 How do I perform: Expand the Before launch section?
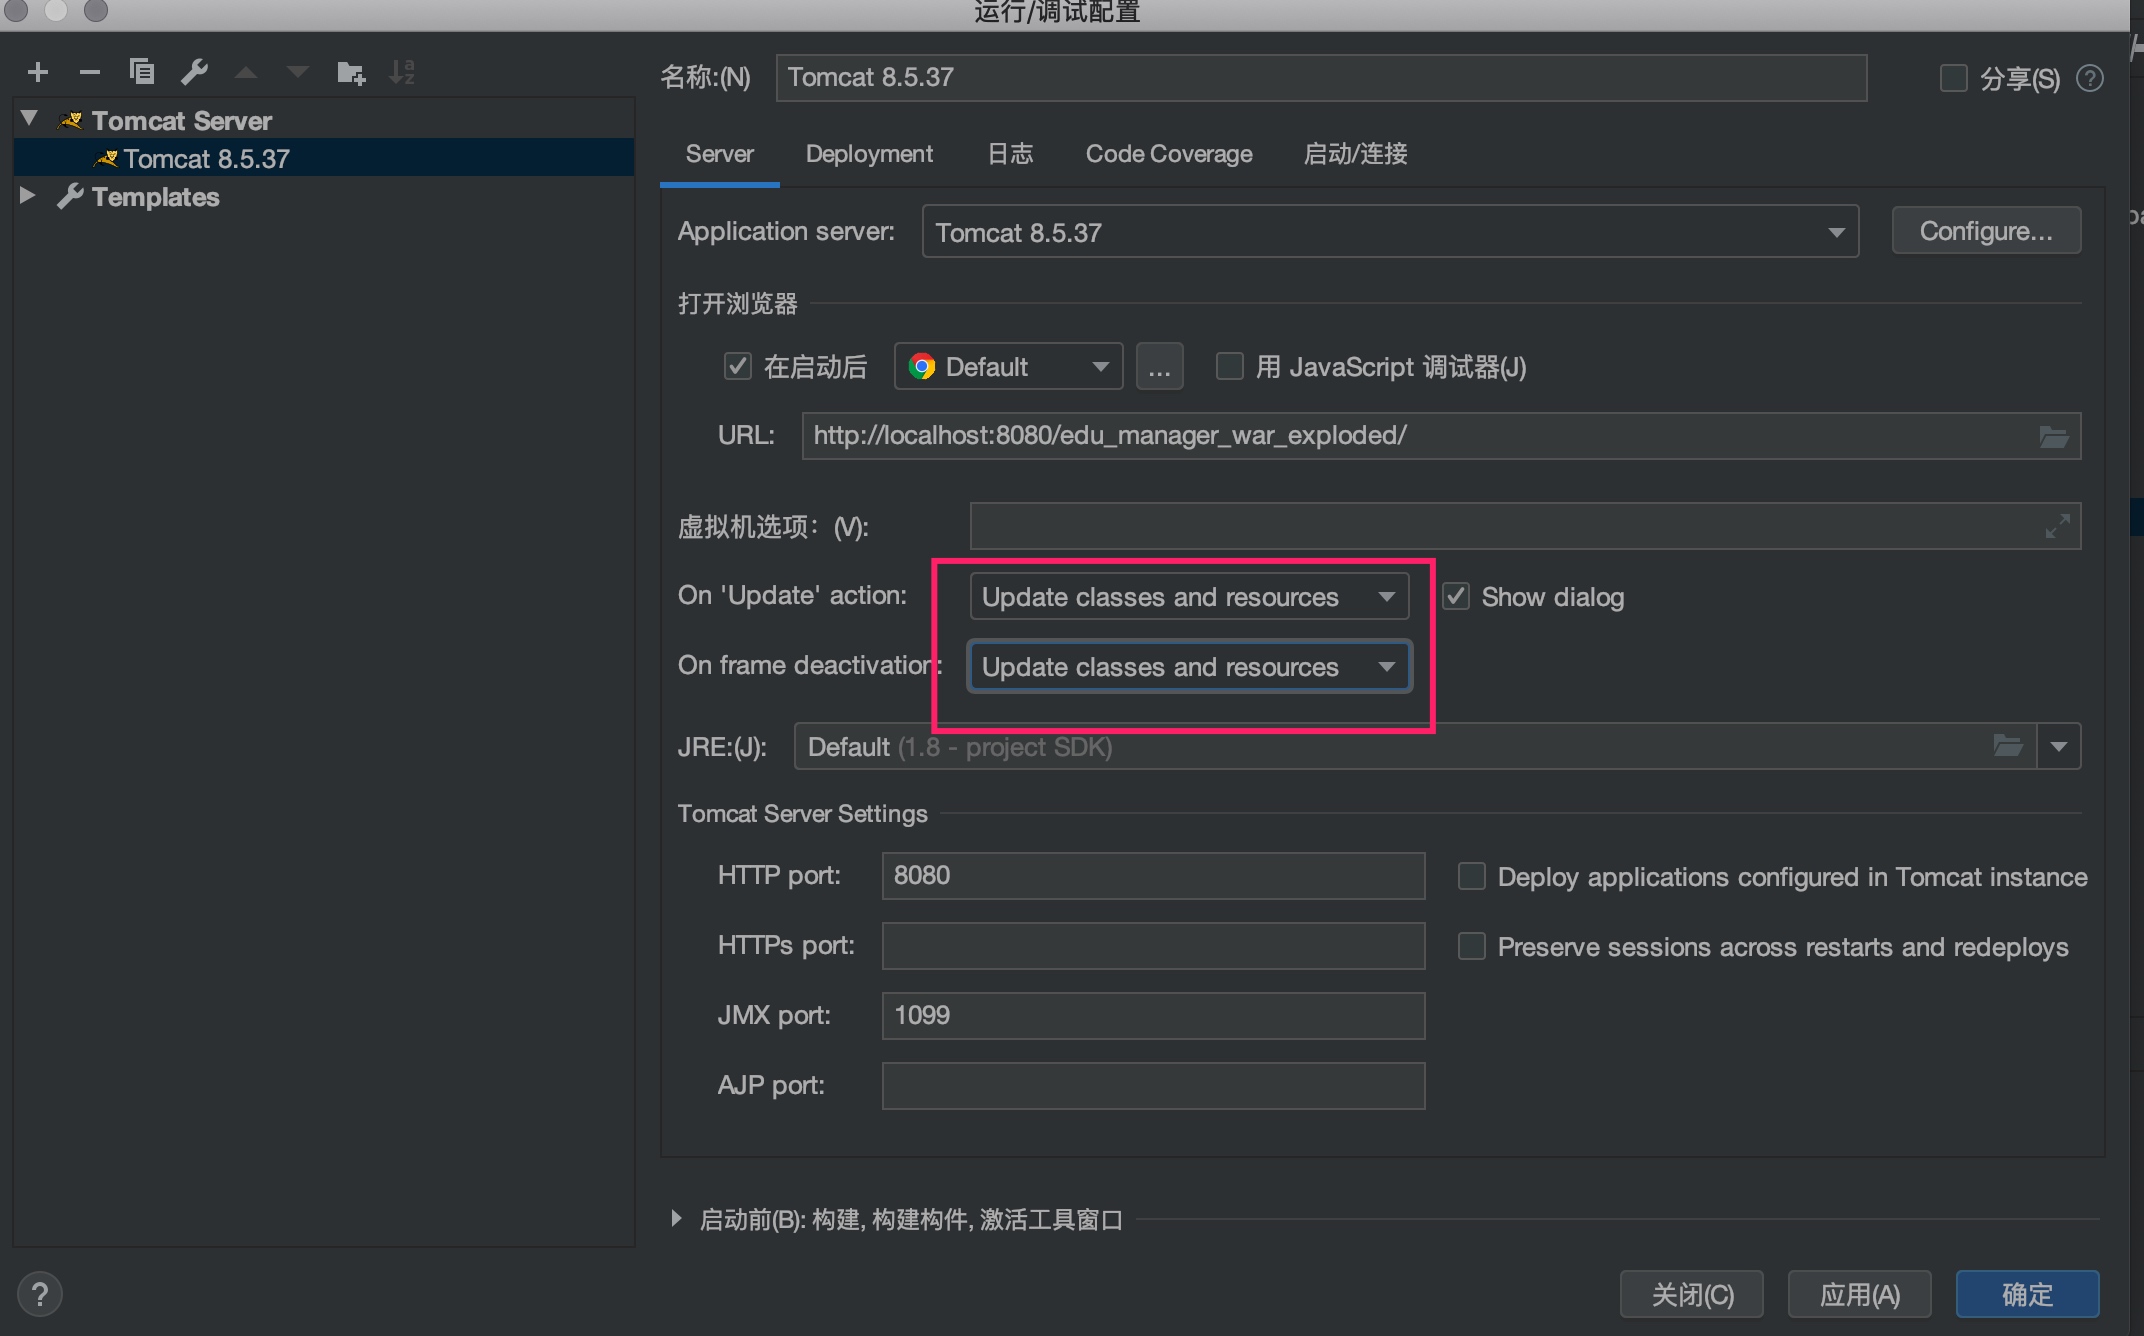click(677, 1218)
